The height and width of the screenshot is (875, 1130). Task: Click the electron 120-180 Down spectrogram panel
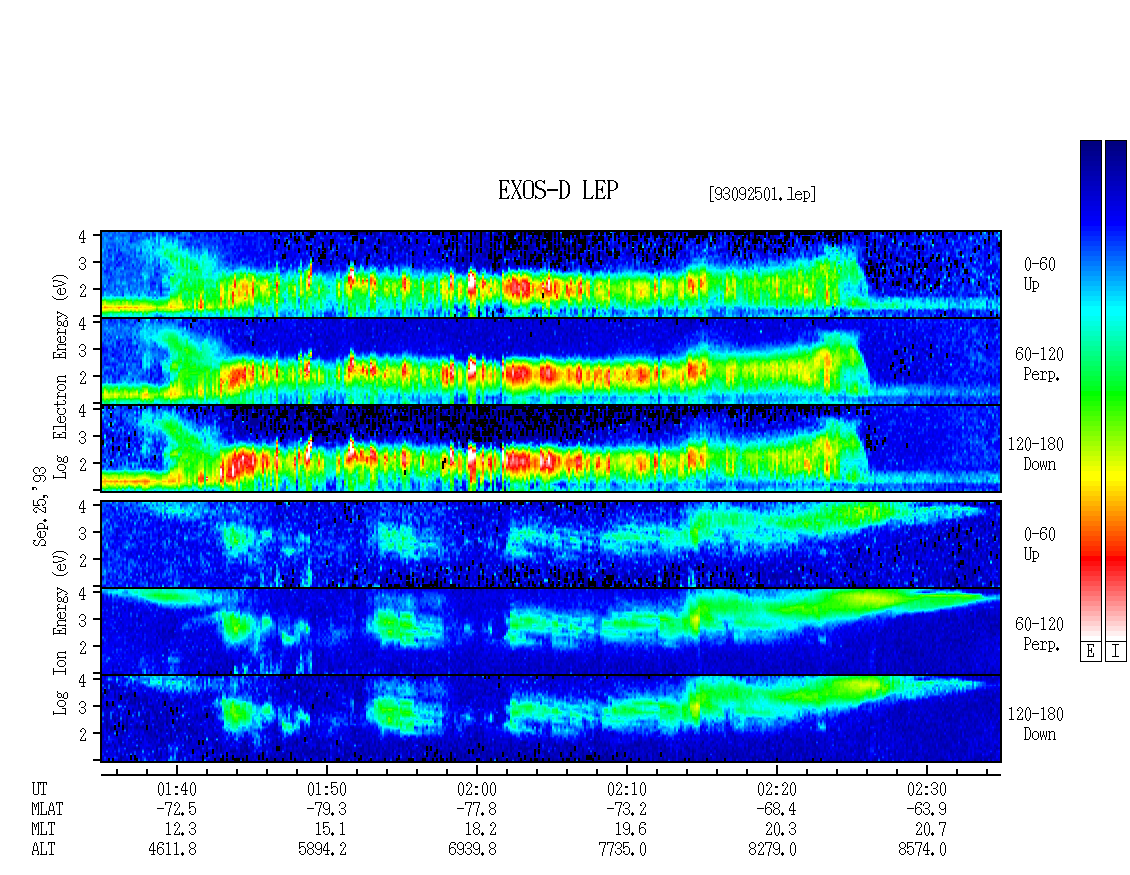551,448
